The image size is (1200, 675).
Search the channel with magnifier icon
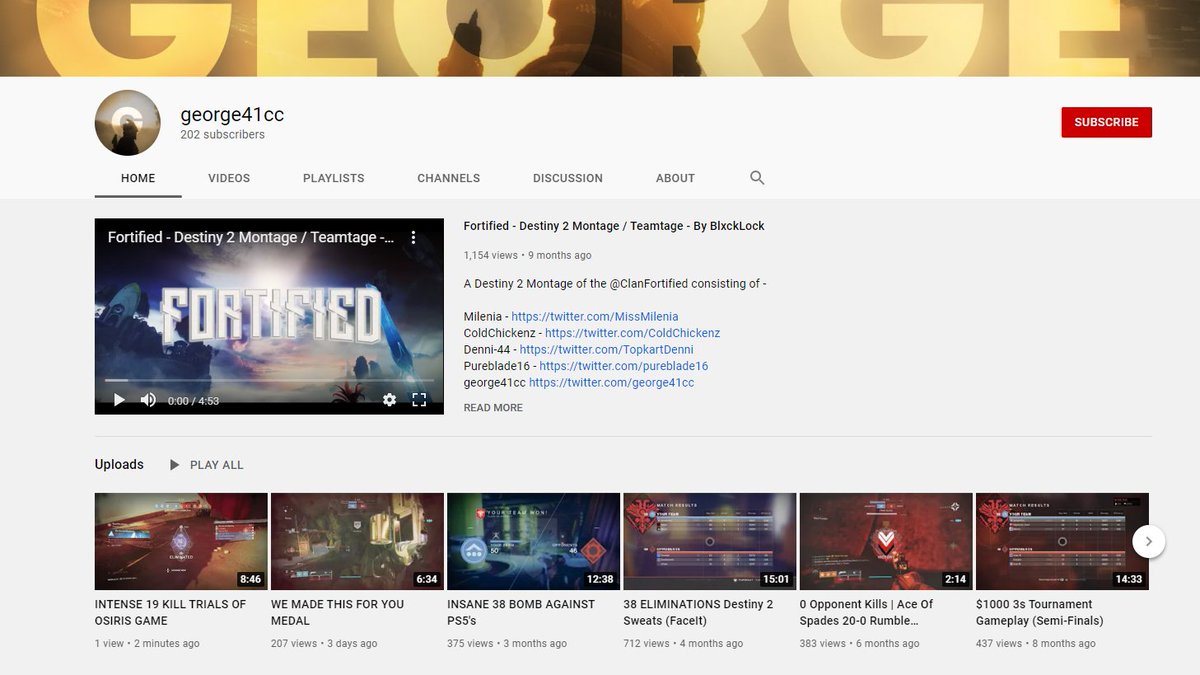757,178
